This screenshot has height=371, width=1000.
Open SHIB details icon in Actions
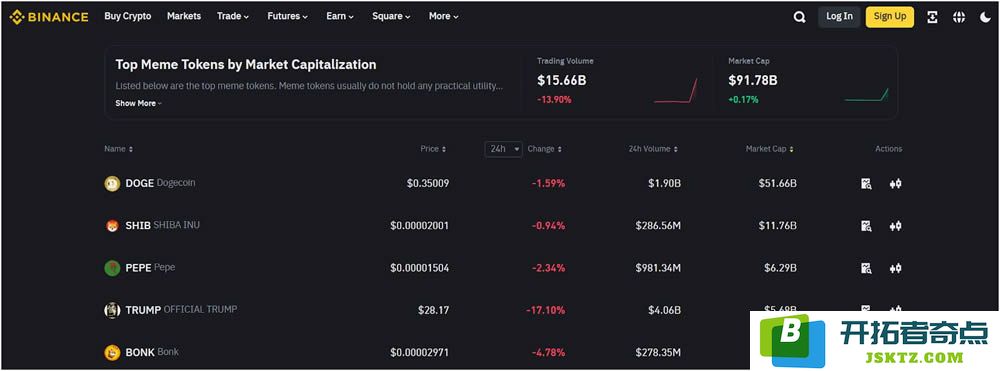[x=866, y=226]
